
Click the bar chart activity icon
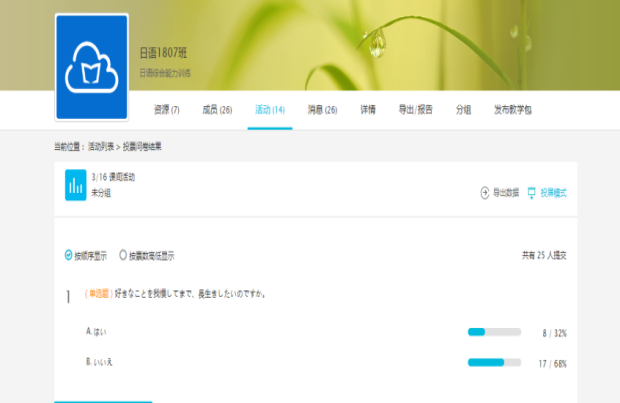[75, 185]
